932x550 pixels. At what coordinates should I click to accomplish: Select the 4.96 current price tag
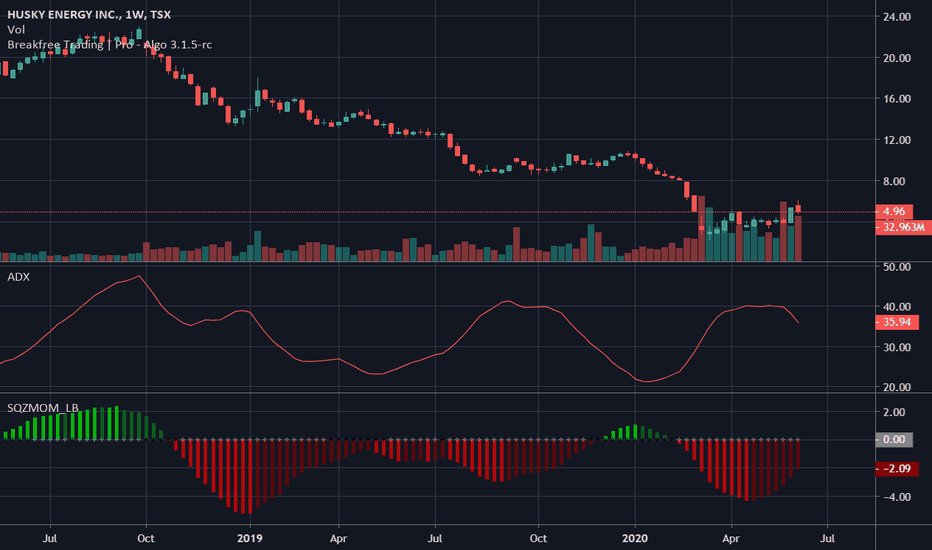tap(894, 211)
